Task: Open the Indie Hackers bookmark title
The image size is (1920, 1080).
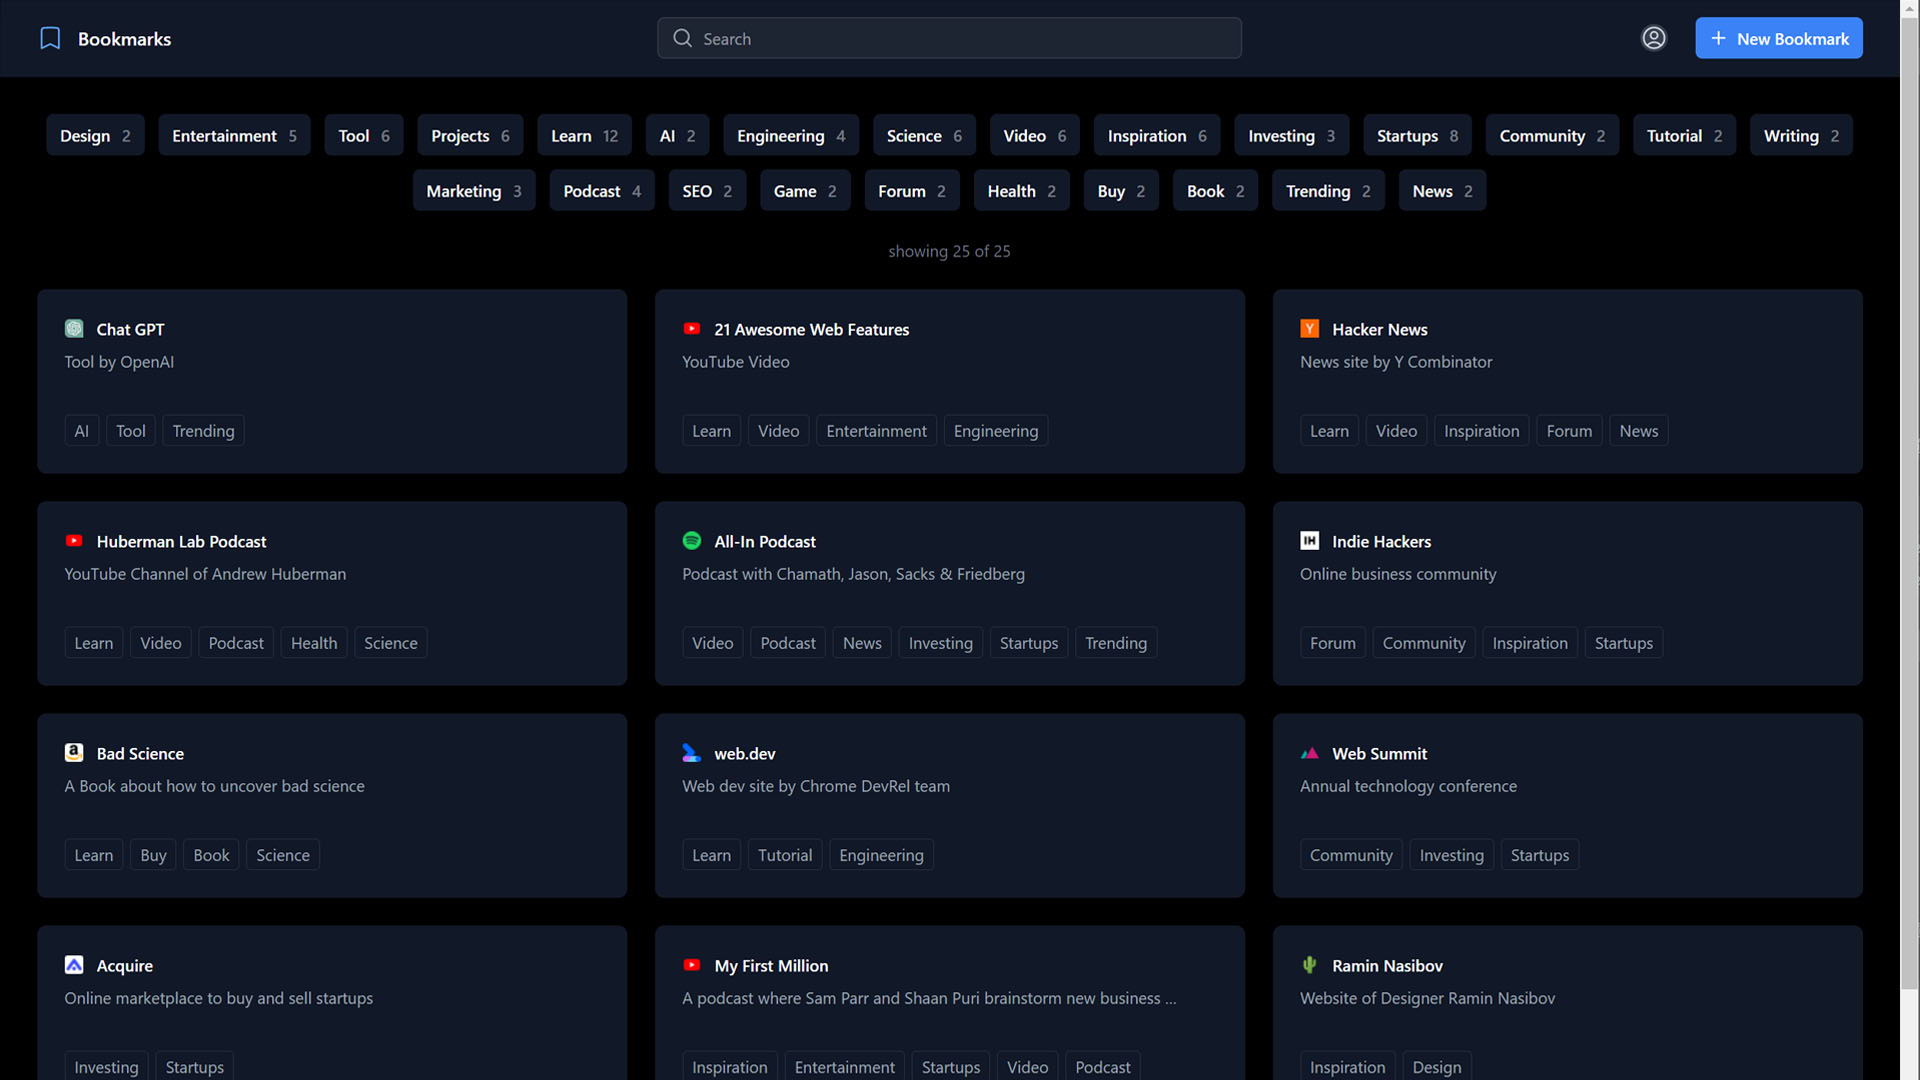Action: pos(1381,541)
